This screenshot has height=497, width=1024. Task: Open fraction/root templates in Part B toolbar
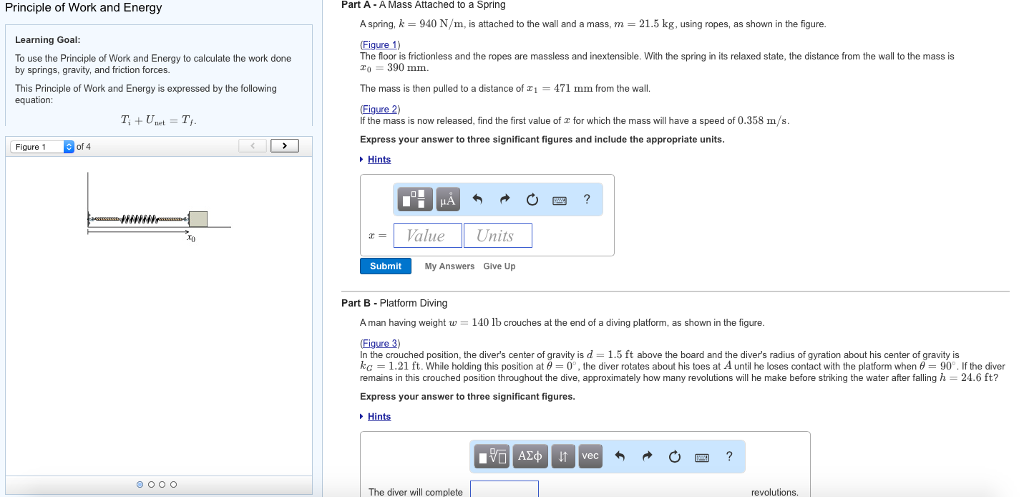point(492,457)
